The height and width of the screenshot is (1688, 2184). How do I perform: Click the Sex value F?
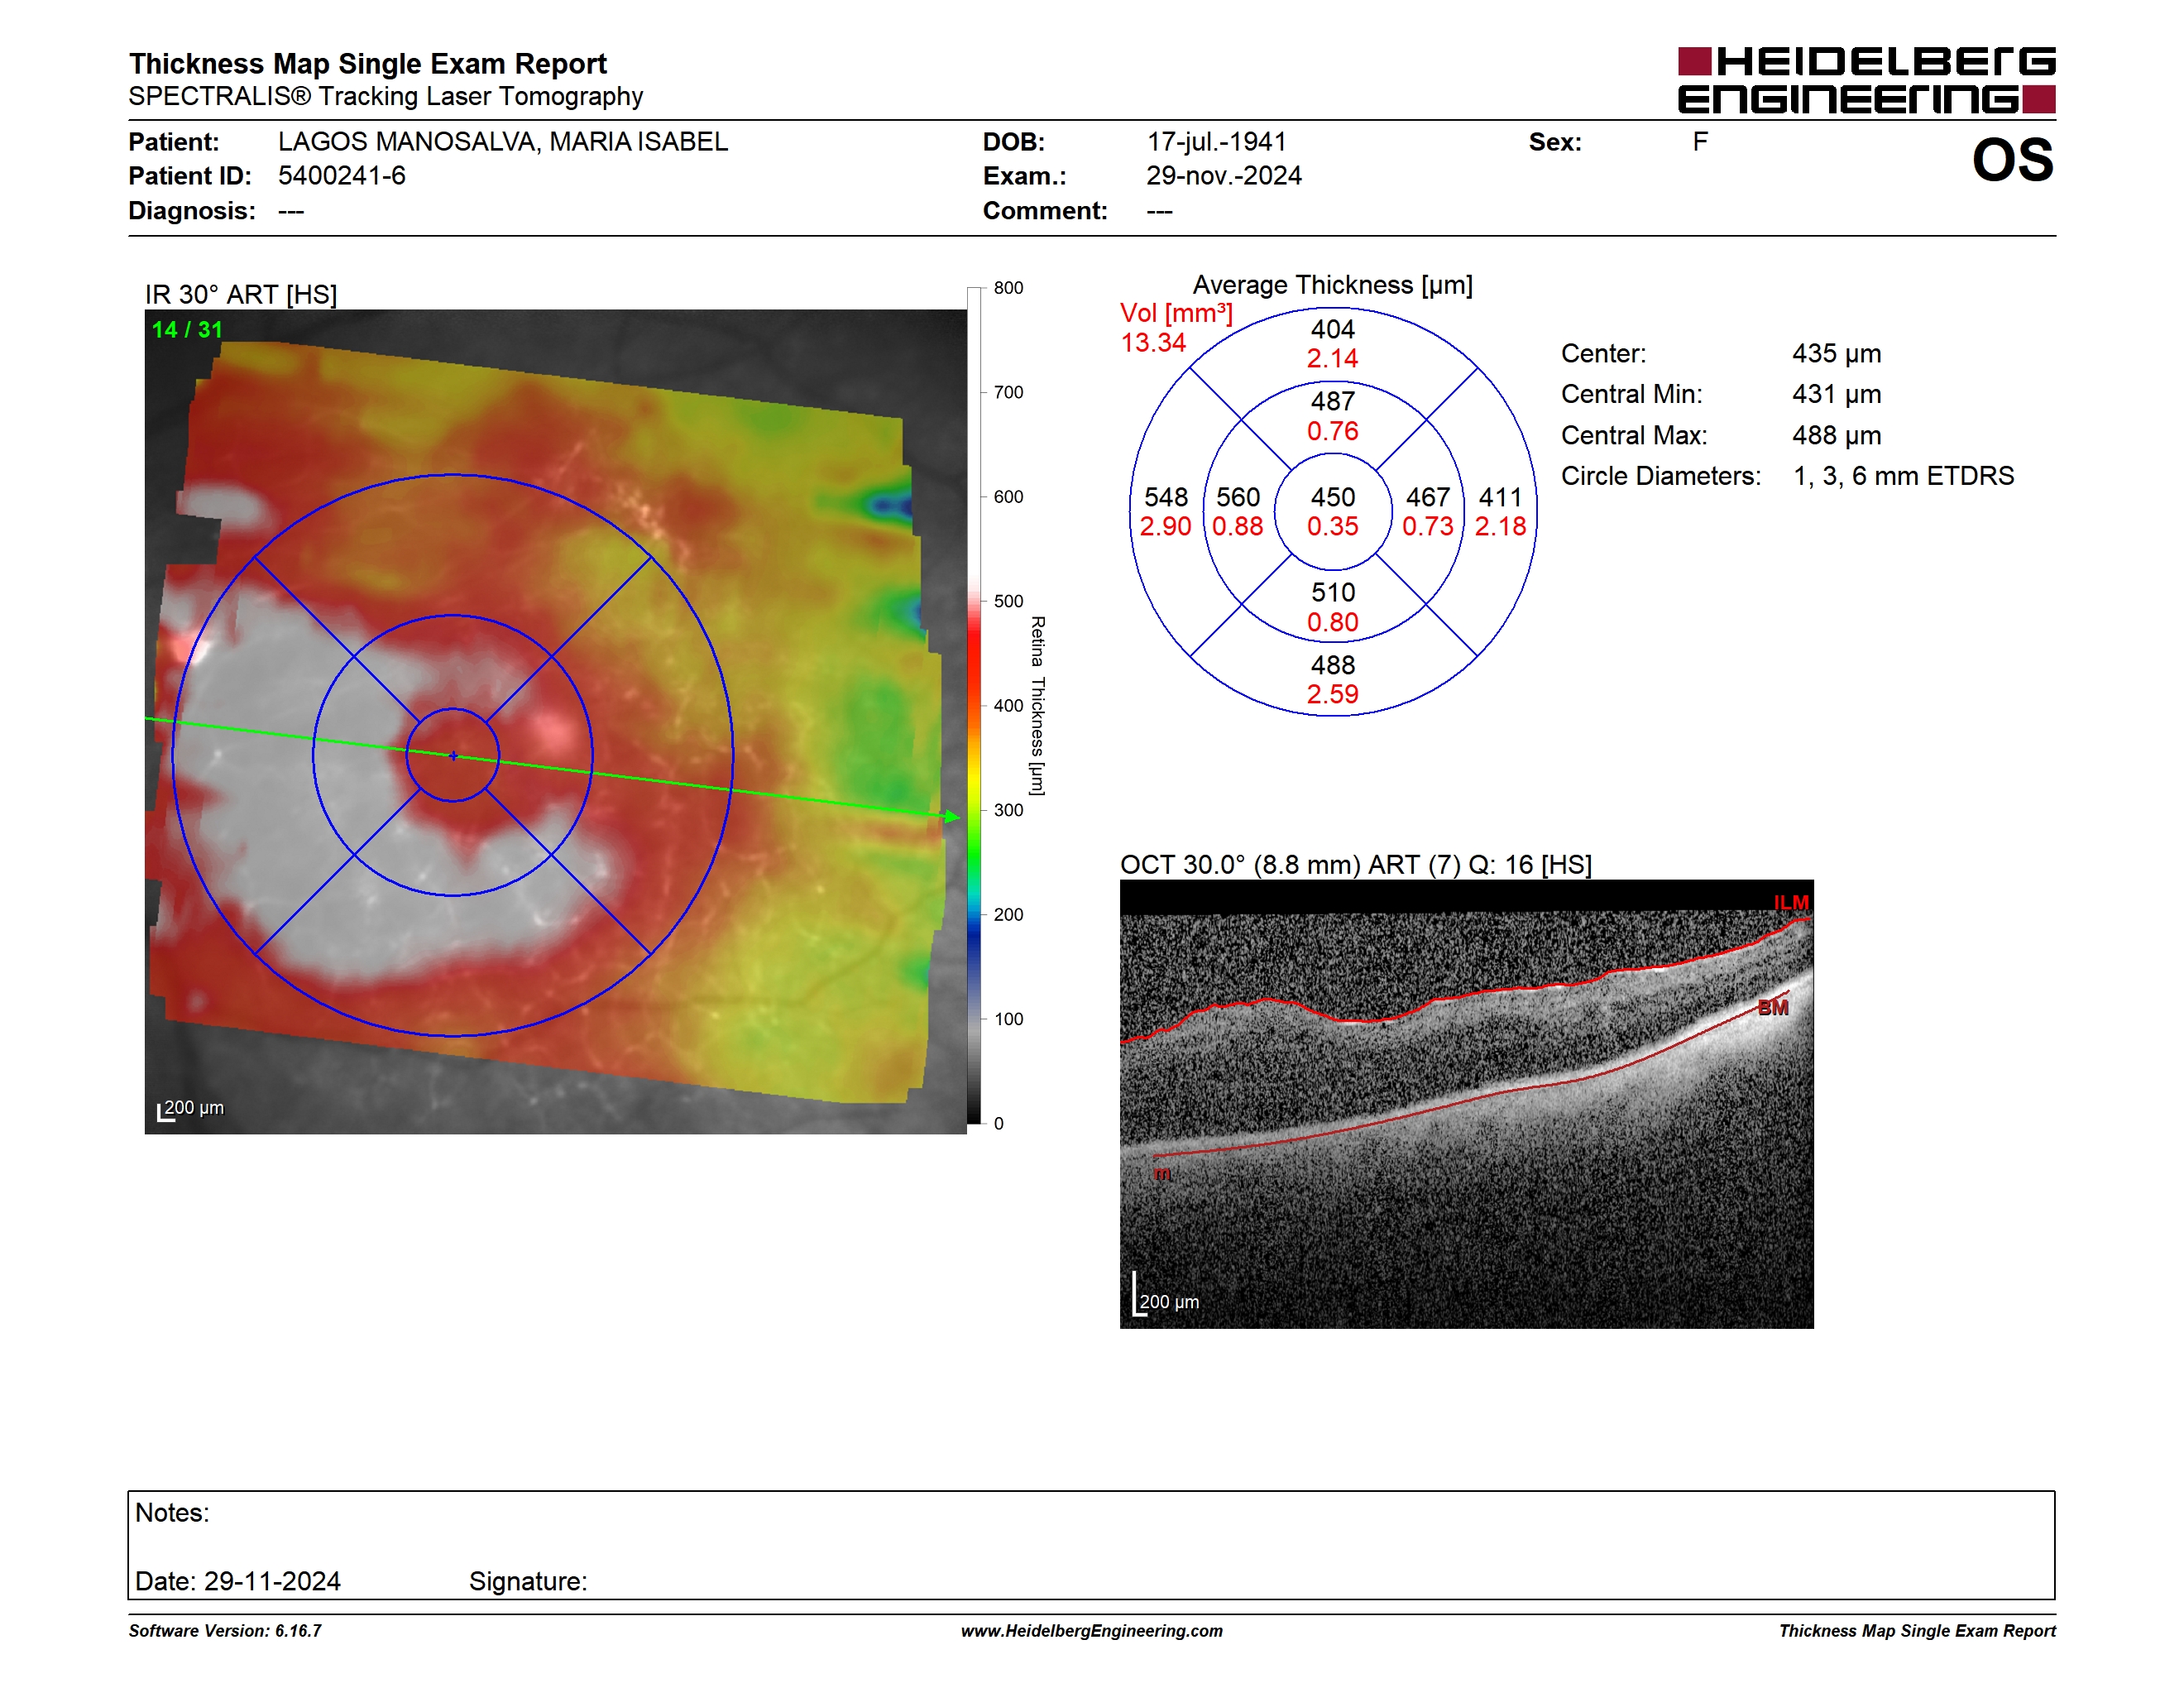coord(1700,142)
